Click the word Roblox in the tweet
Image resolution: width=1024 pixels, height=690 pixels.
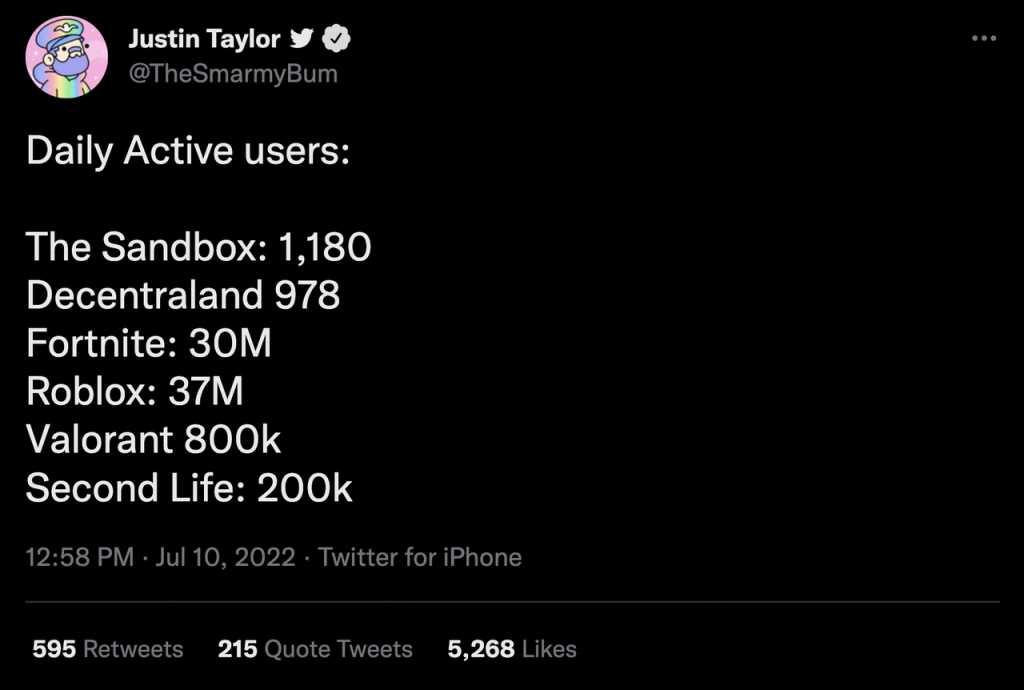click(85, 391)
